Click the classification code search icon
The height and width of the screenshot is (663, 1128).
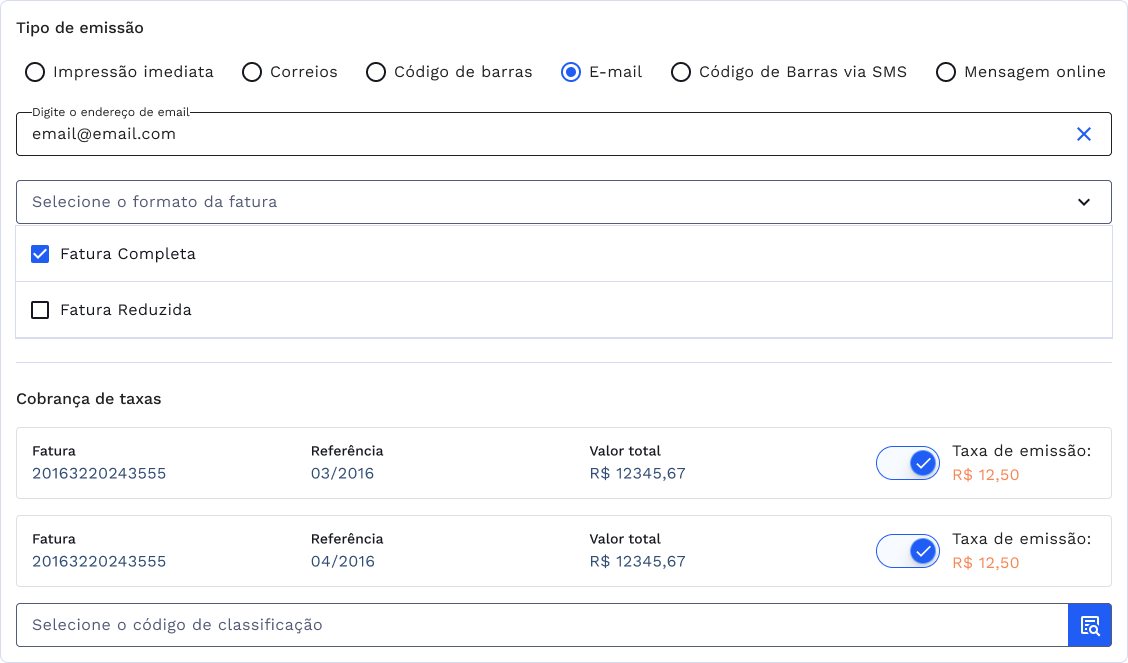coord(1090,626)
